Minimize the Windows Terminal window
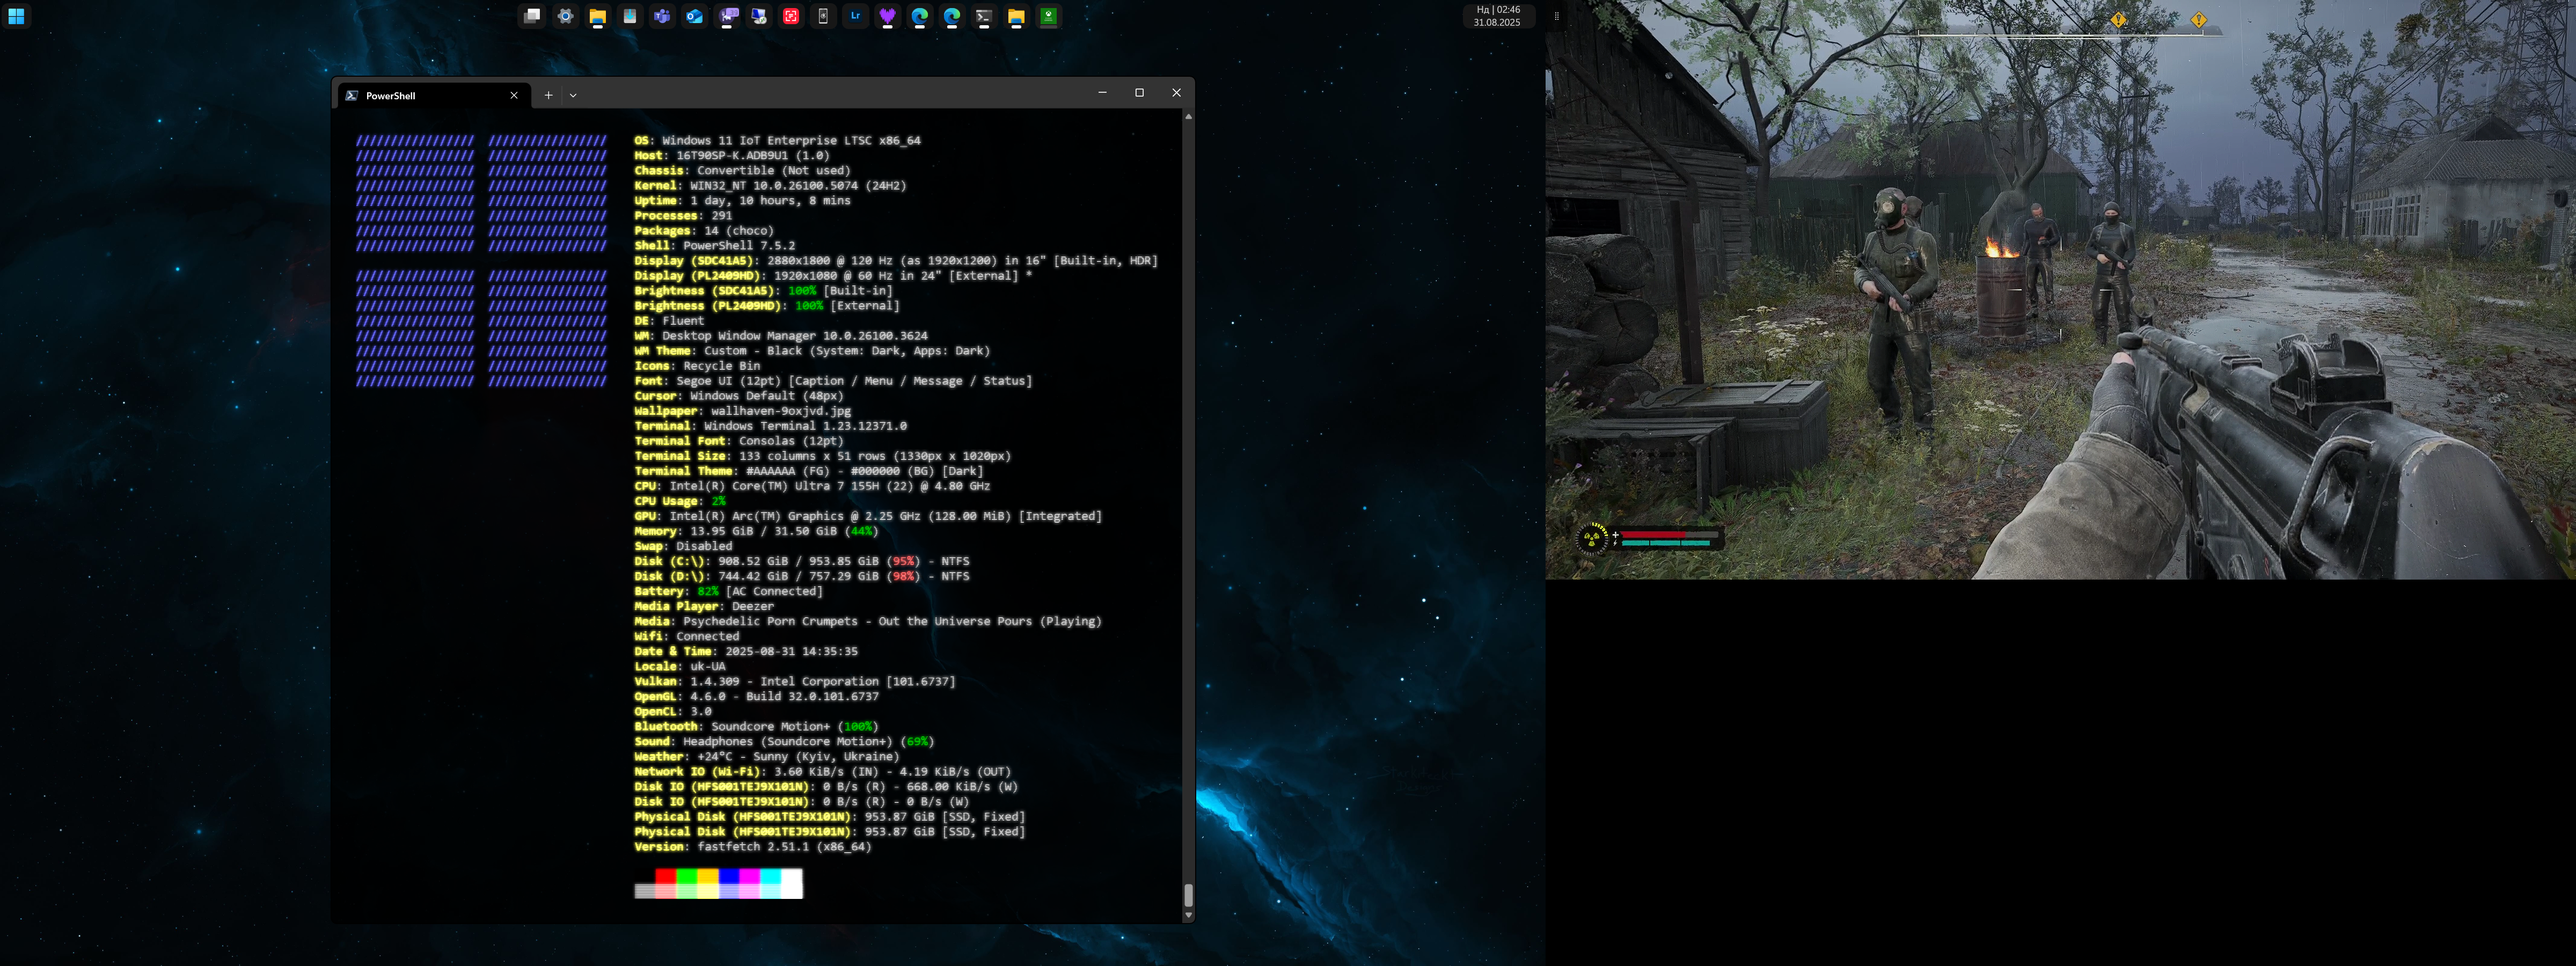The width and height of the screenshot is (2576, 966). pyautogui.click(x=1102, y=92)
